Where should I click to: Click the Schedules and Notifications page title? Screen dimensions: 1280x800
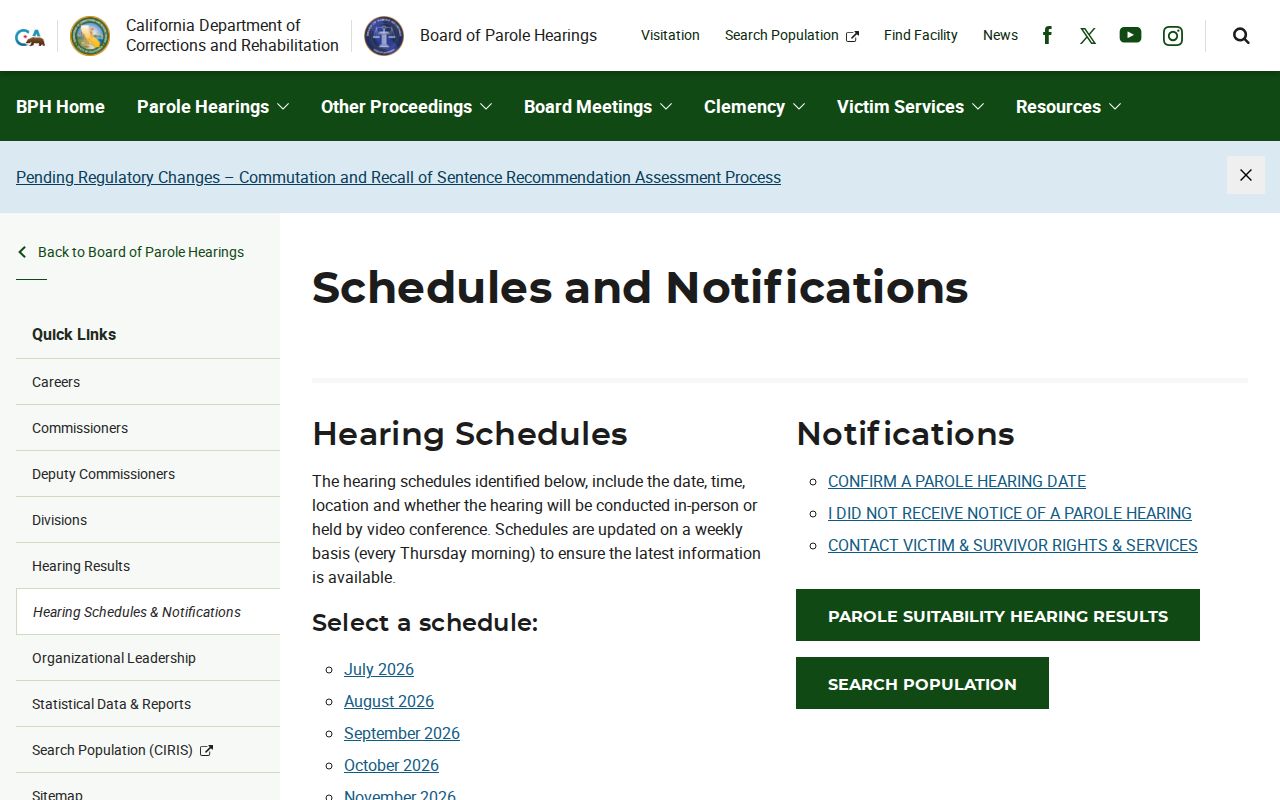(x=640, y=287)
